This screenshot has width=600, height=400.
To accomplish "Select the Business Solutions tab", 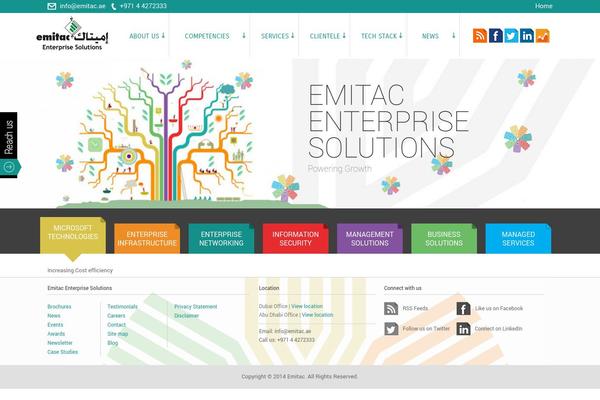I will click(444, 238).
